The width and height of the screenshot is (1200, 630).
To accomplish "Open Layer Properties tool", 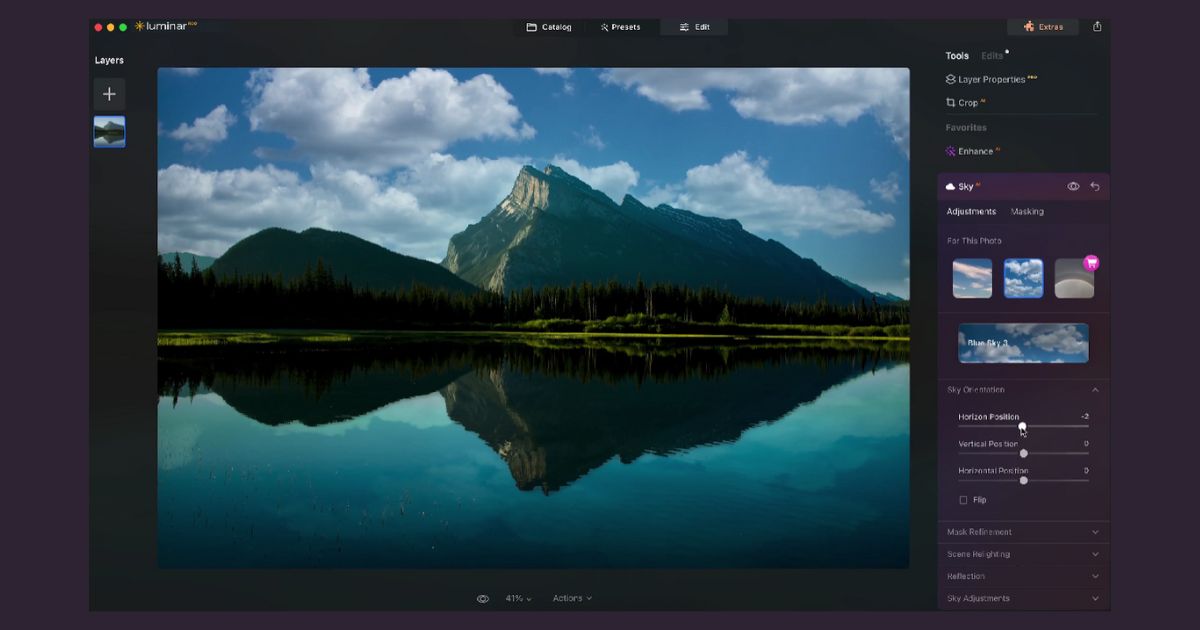I will [x=991, y=79].
